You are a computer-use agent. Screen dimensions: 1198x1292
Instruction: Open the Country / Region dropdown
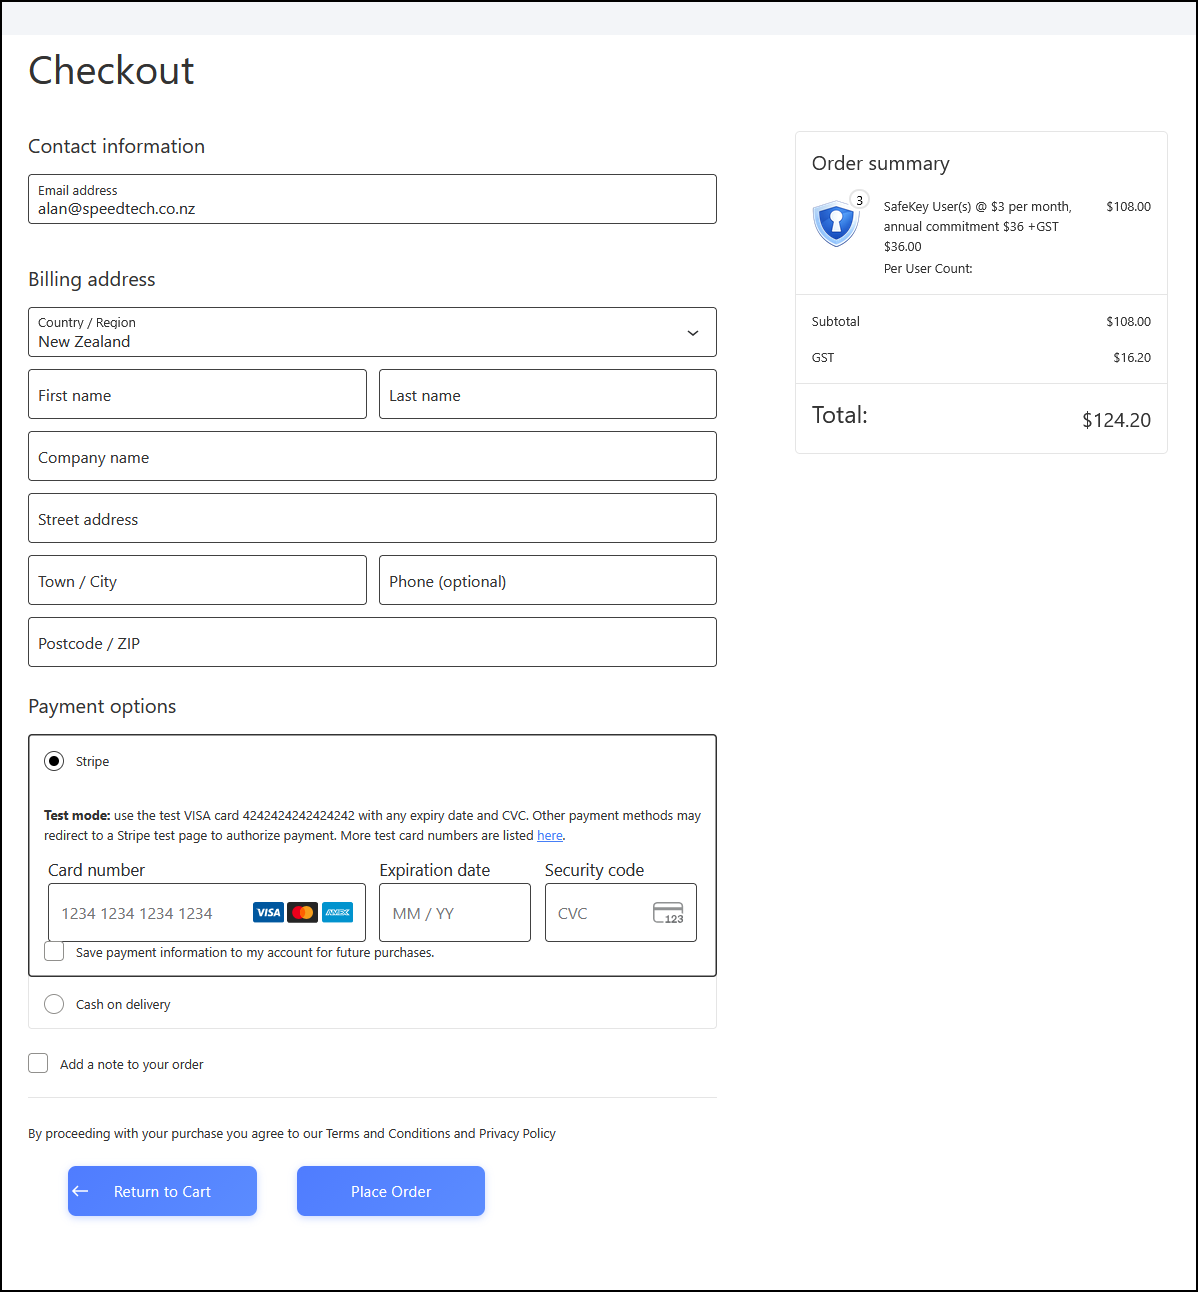[372, 332]
